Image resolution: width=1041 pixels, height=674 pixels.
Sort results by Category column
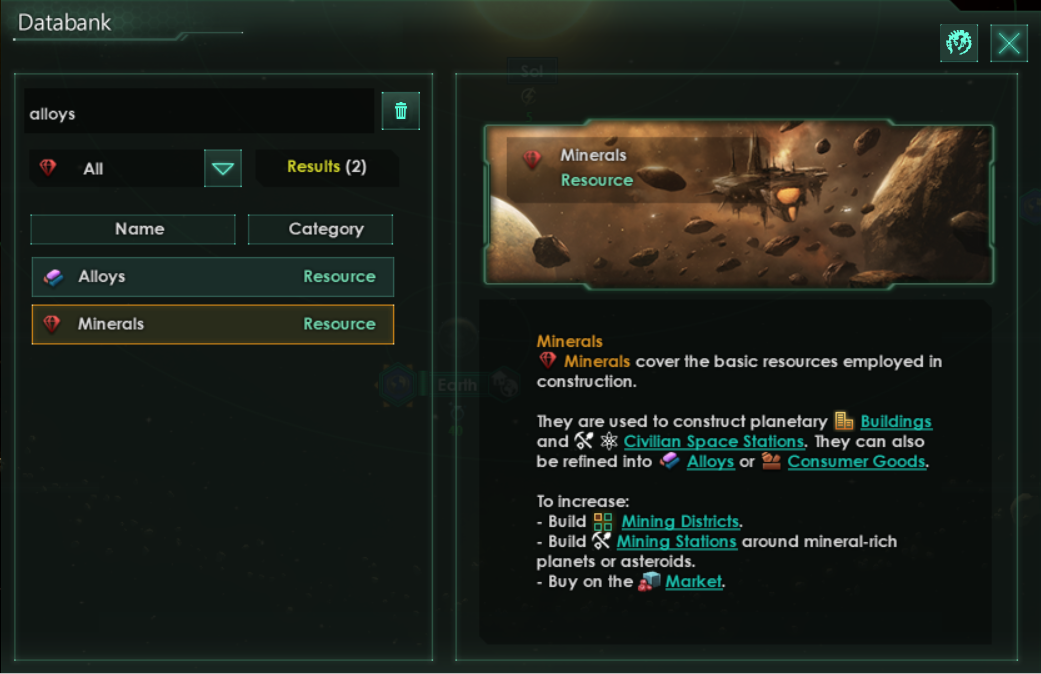[320, 229]
